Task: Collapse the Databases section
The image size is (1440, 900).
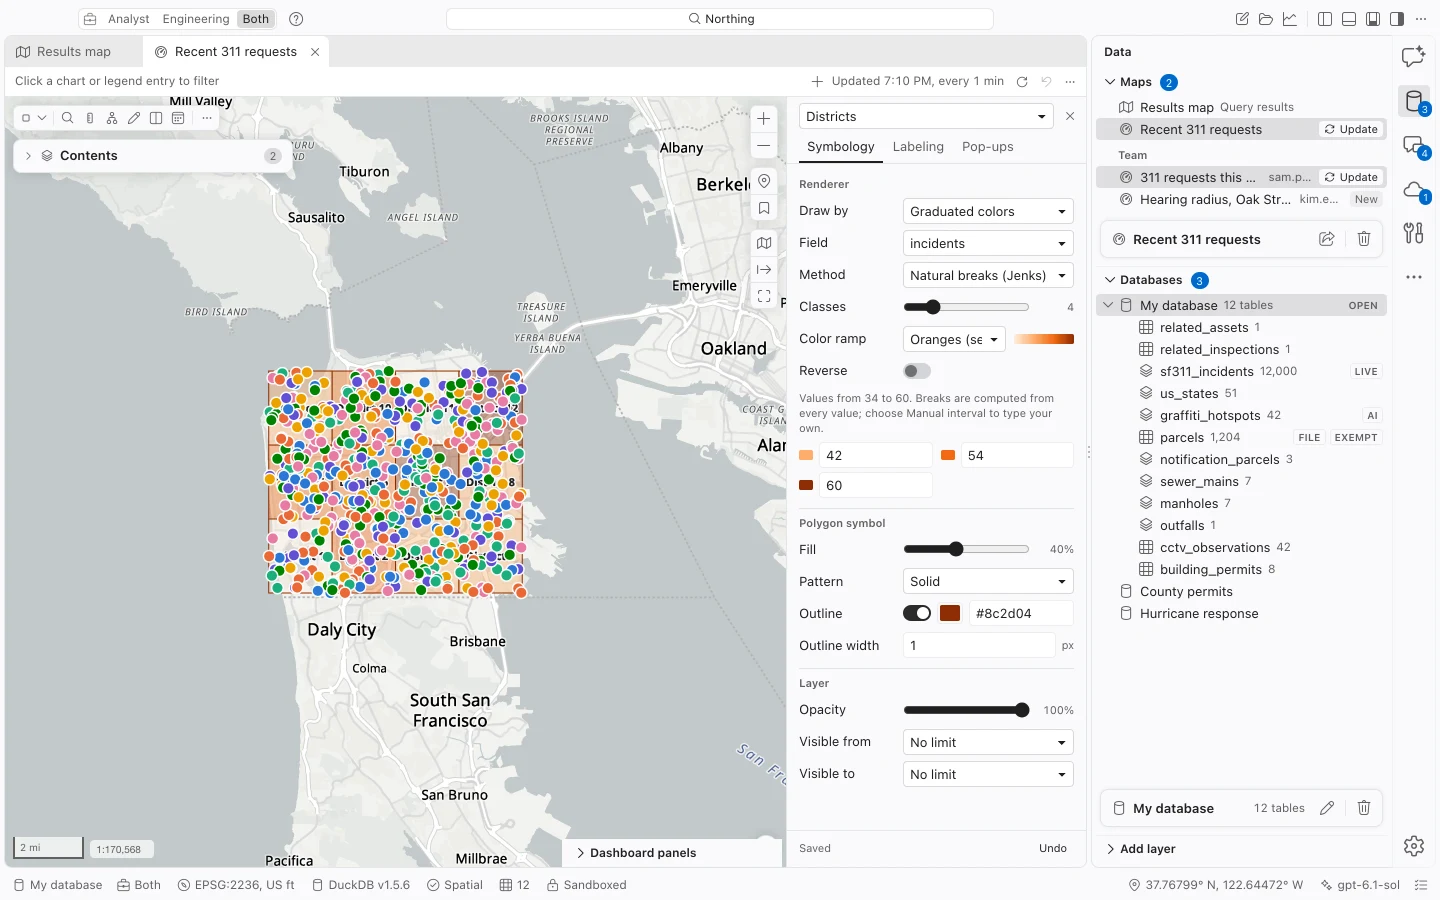Action: point(1110,280)
